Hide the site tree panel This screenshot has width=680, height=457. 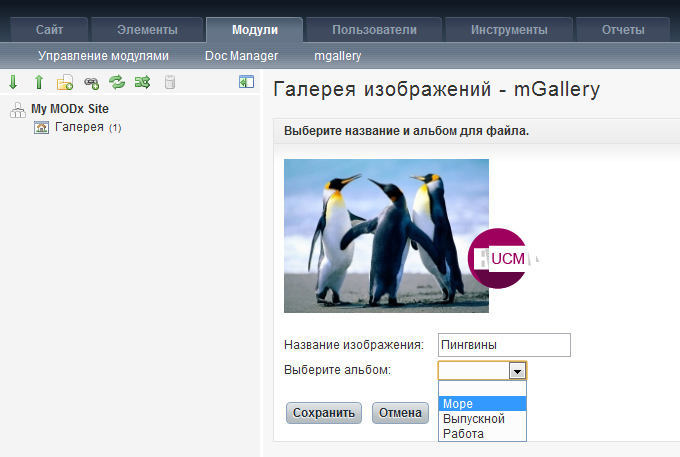[x=246, y=82]
